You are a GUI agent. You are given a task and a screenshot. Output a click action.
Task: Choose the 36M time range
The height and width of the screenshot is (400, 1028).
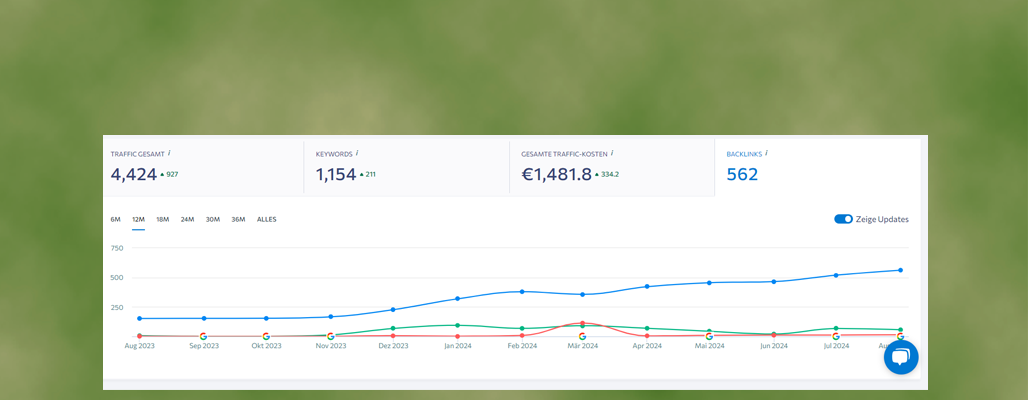(238, 219)
